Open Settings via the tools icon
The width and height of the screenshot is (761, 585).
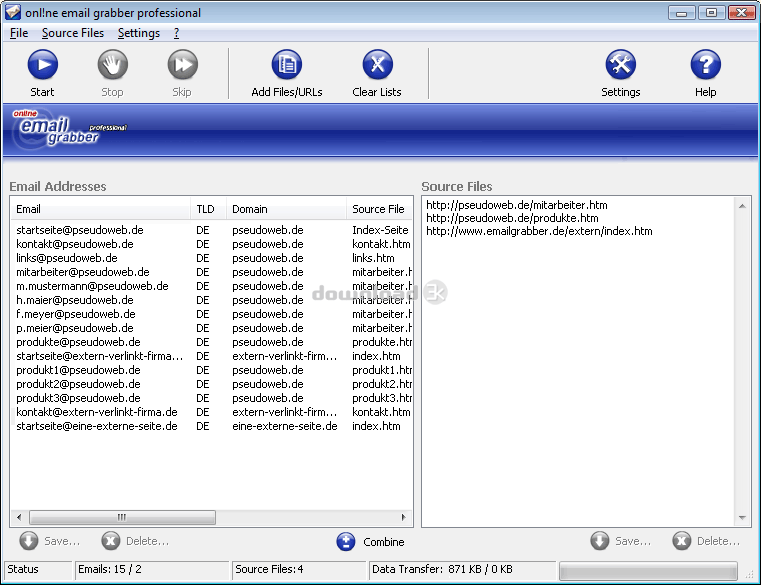click(x=621, y=65)
